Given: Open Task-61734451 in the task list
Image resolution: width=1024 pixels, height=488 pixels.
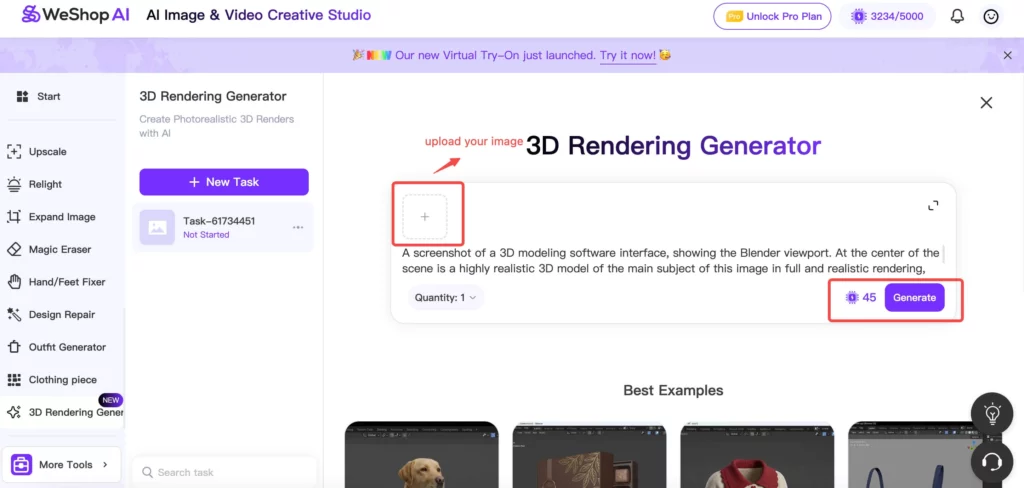Looking at the screenshot, I should 223,227.
